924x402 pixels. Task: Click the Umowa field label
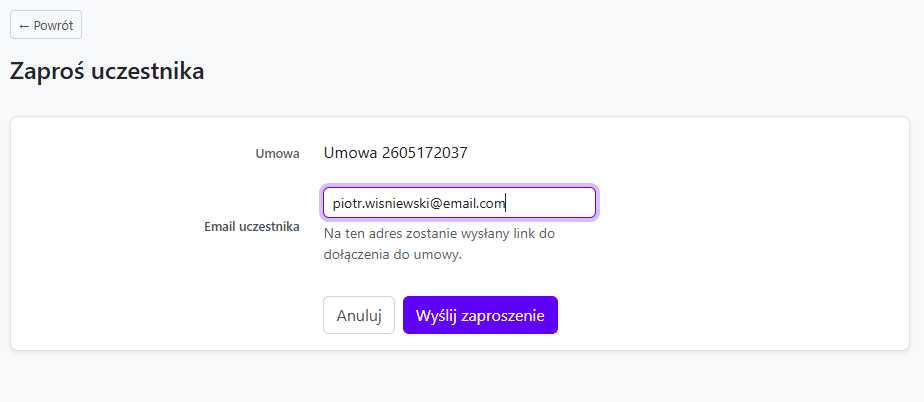coord(277,154)
